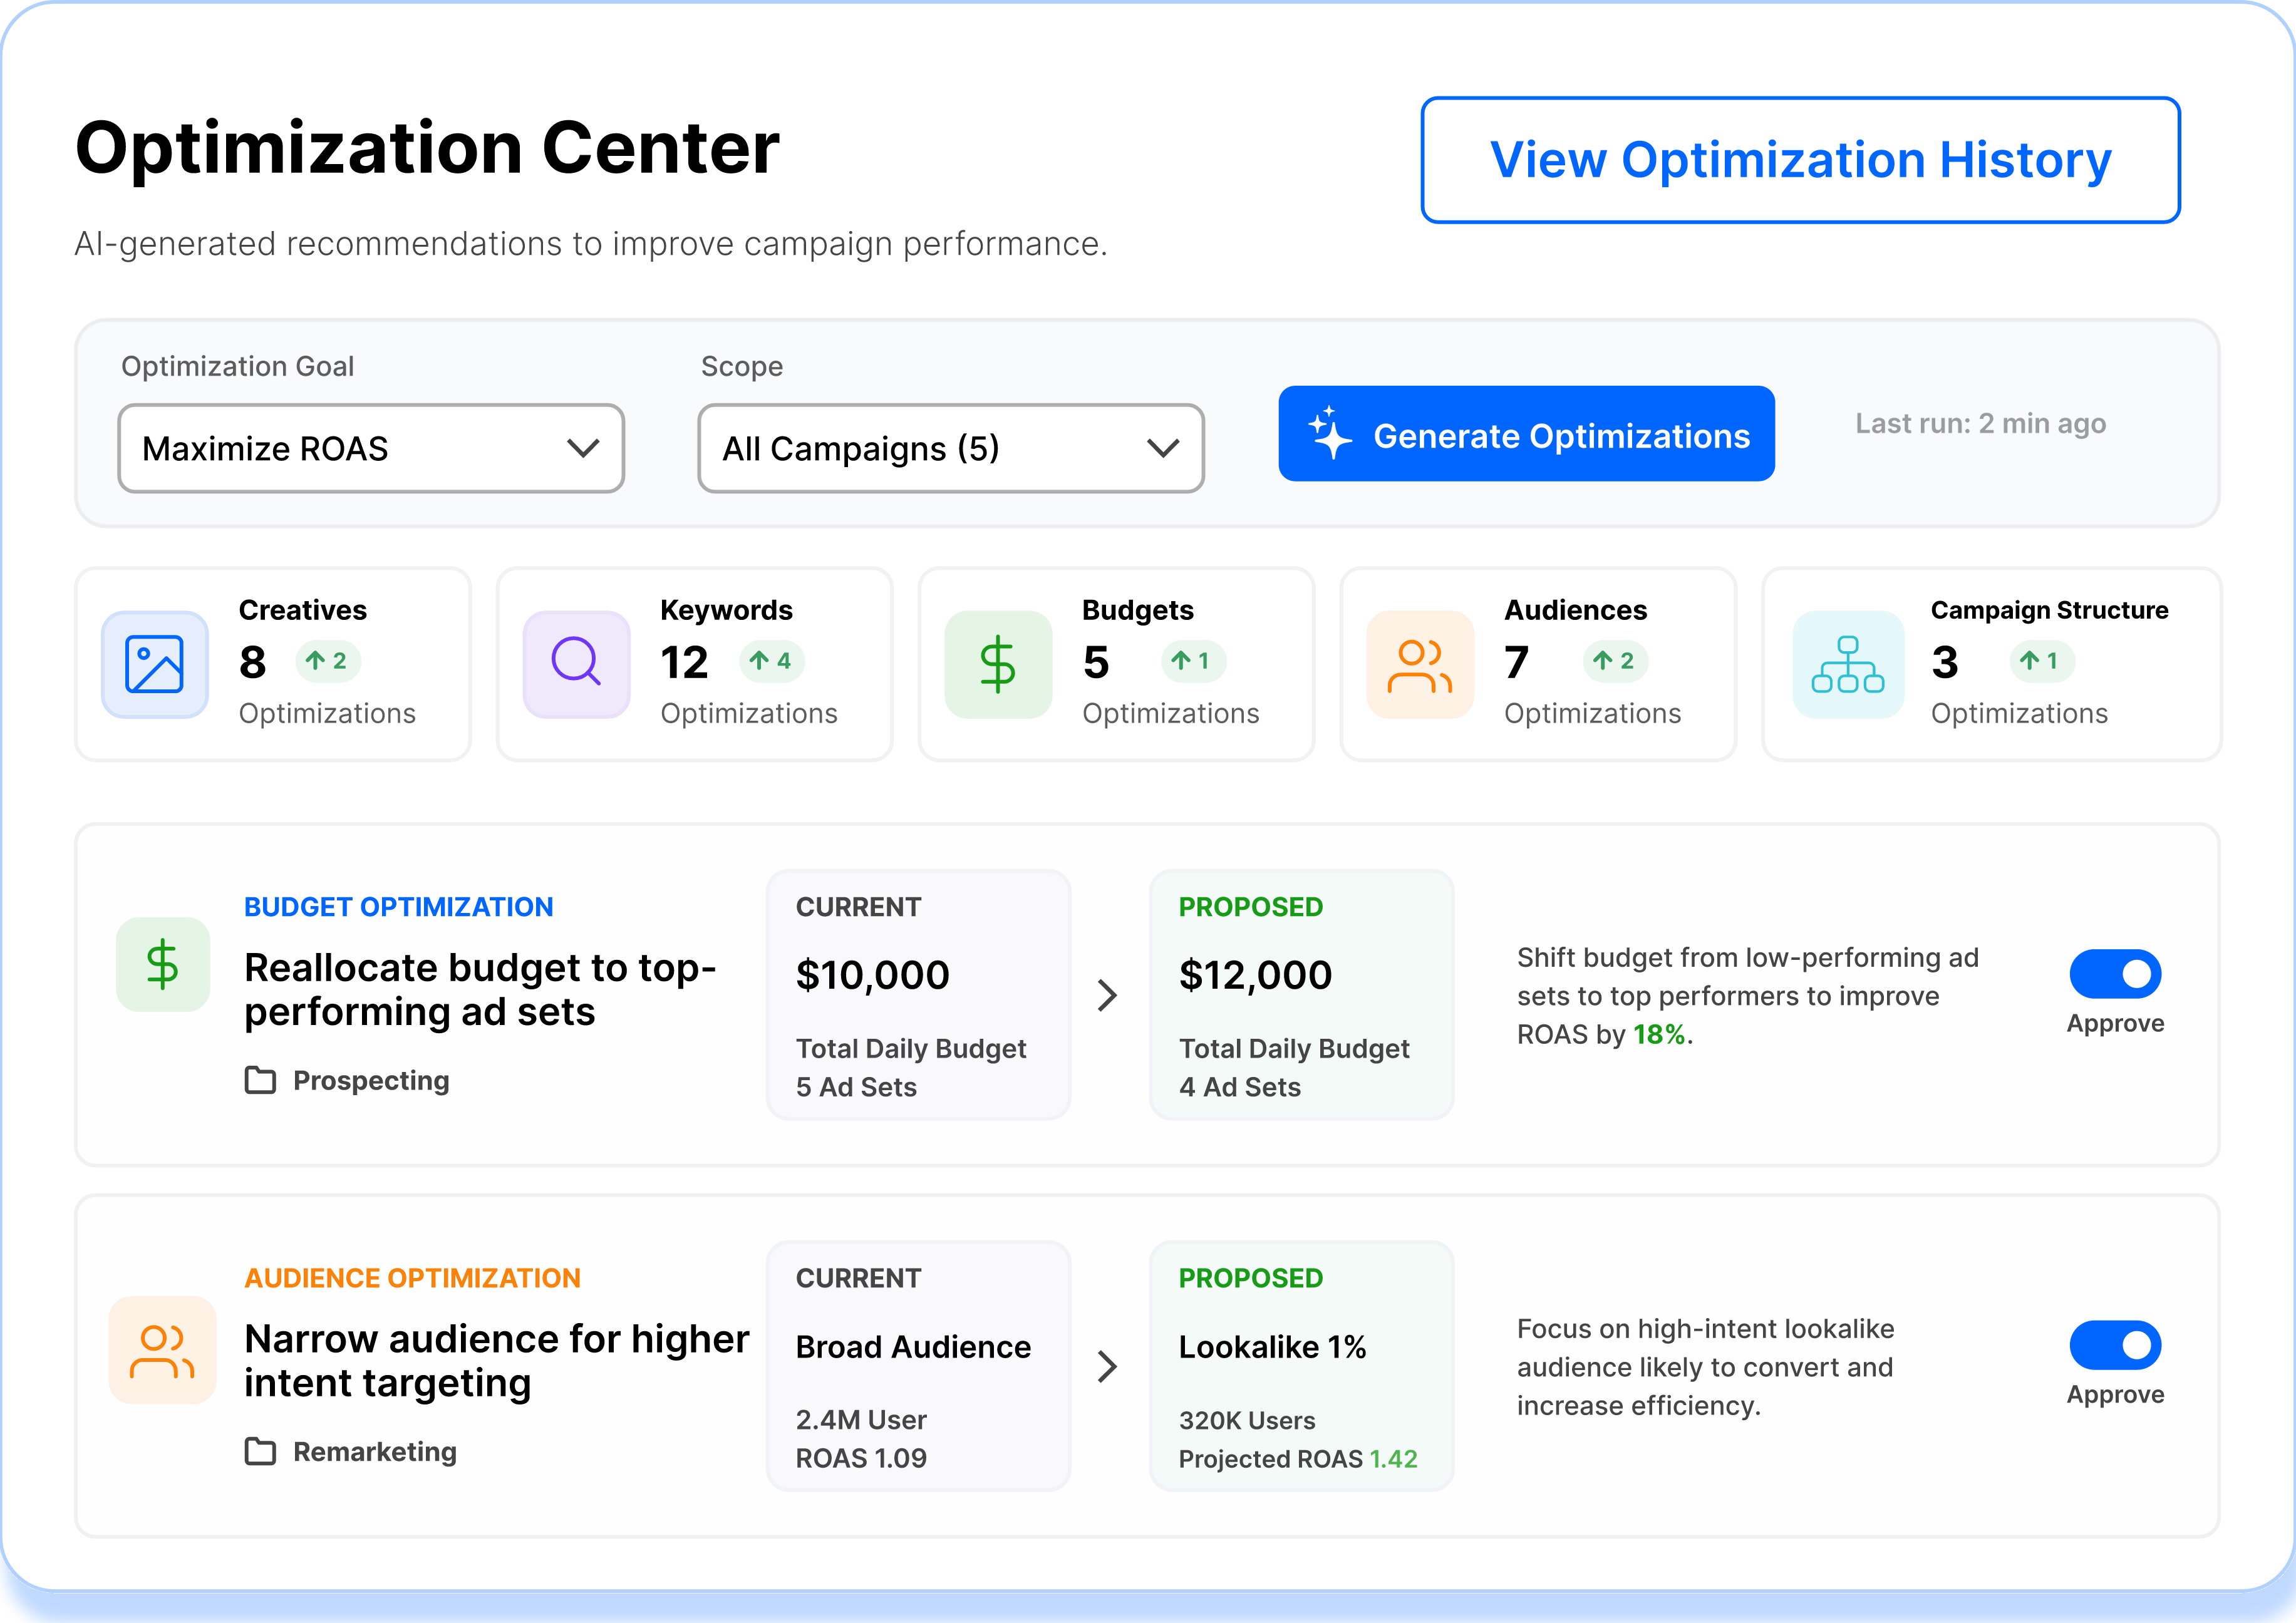Click the 'Last run: 2 min ago' text
2296x1623 pixels.
click(1980, 424)
